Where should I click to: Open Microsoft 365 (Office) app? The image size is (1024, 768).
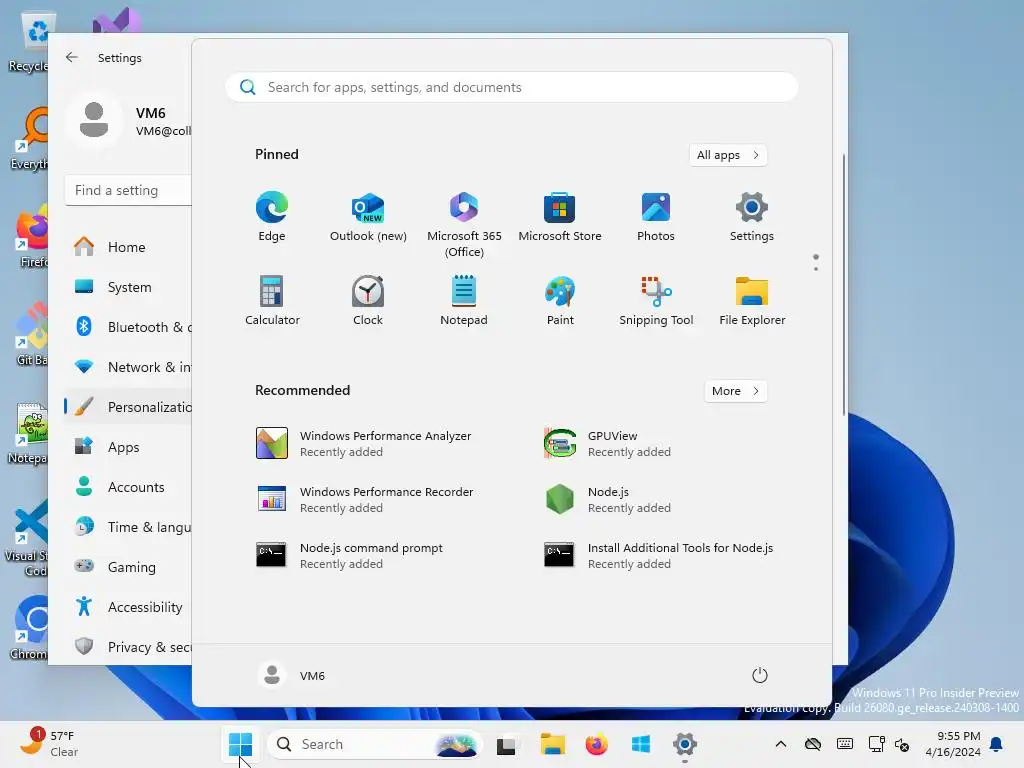[464, 225]
